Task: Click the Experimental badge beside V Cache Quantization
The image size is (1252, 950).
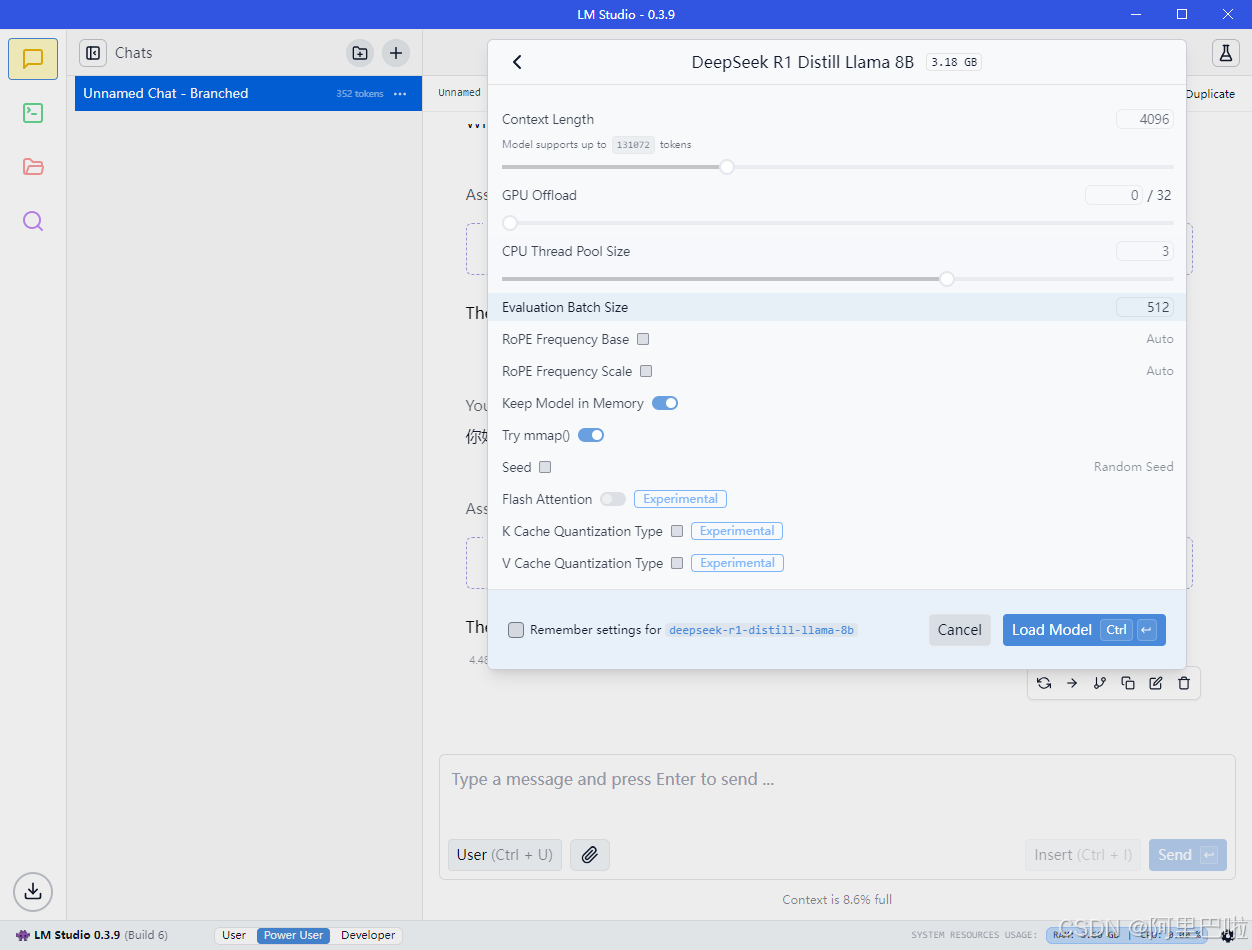Action: (737, 563)
